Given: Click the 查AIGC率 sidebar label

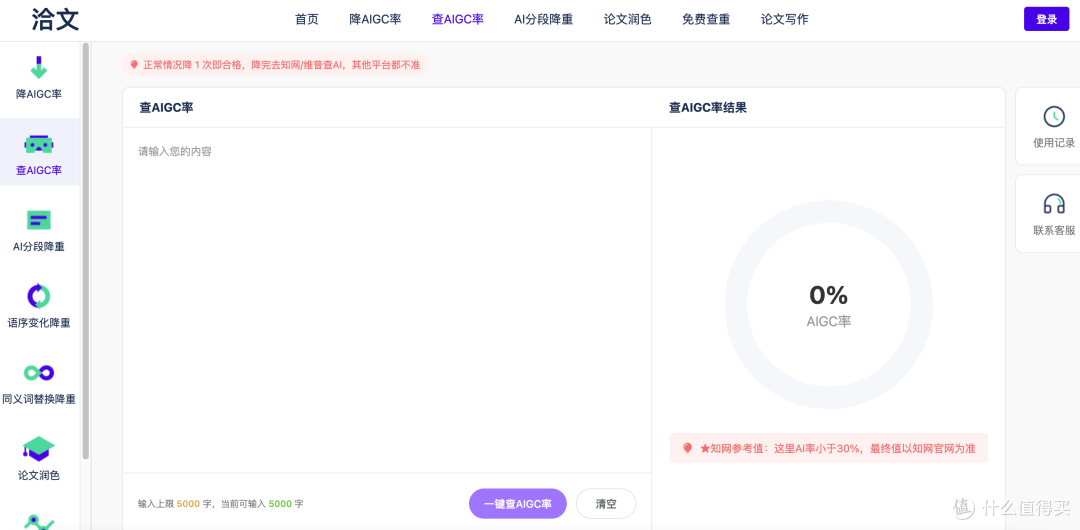Looking at the screenshot, I should tap(39, 170).
